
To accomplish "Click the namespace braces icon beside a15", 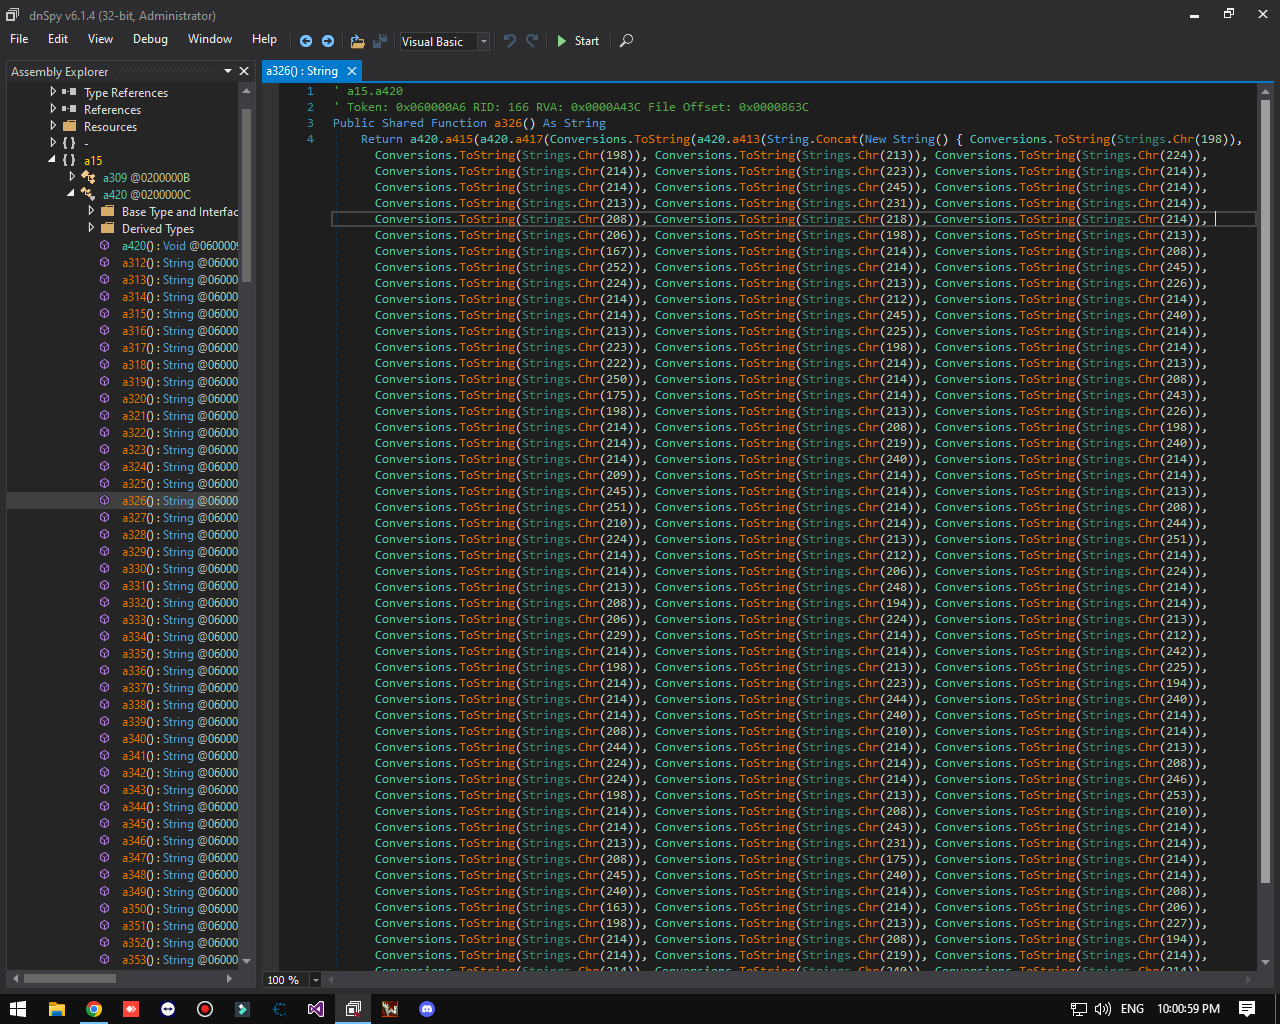I will point(69,160).
